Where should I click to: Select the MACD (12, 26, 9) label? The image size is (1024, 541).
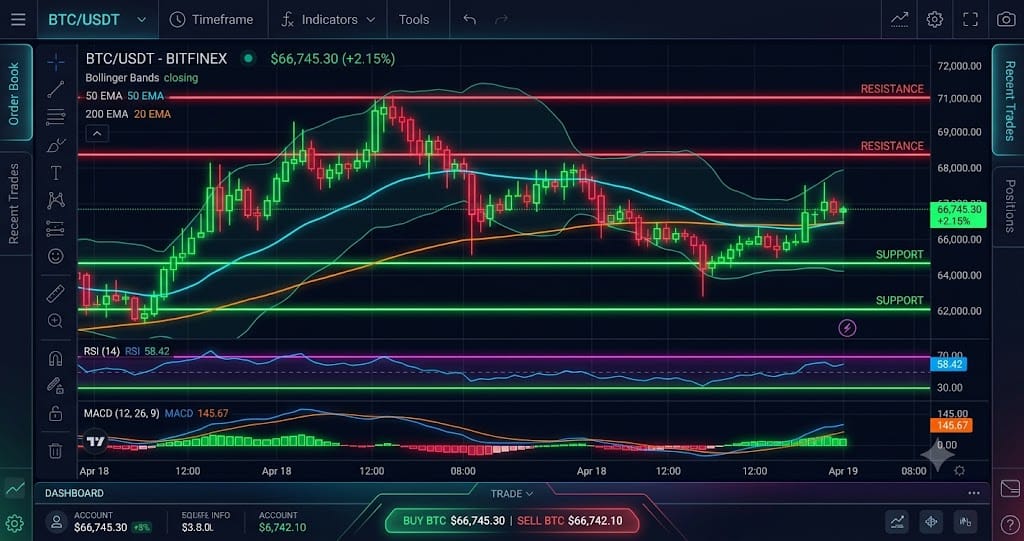pos(121,414)
